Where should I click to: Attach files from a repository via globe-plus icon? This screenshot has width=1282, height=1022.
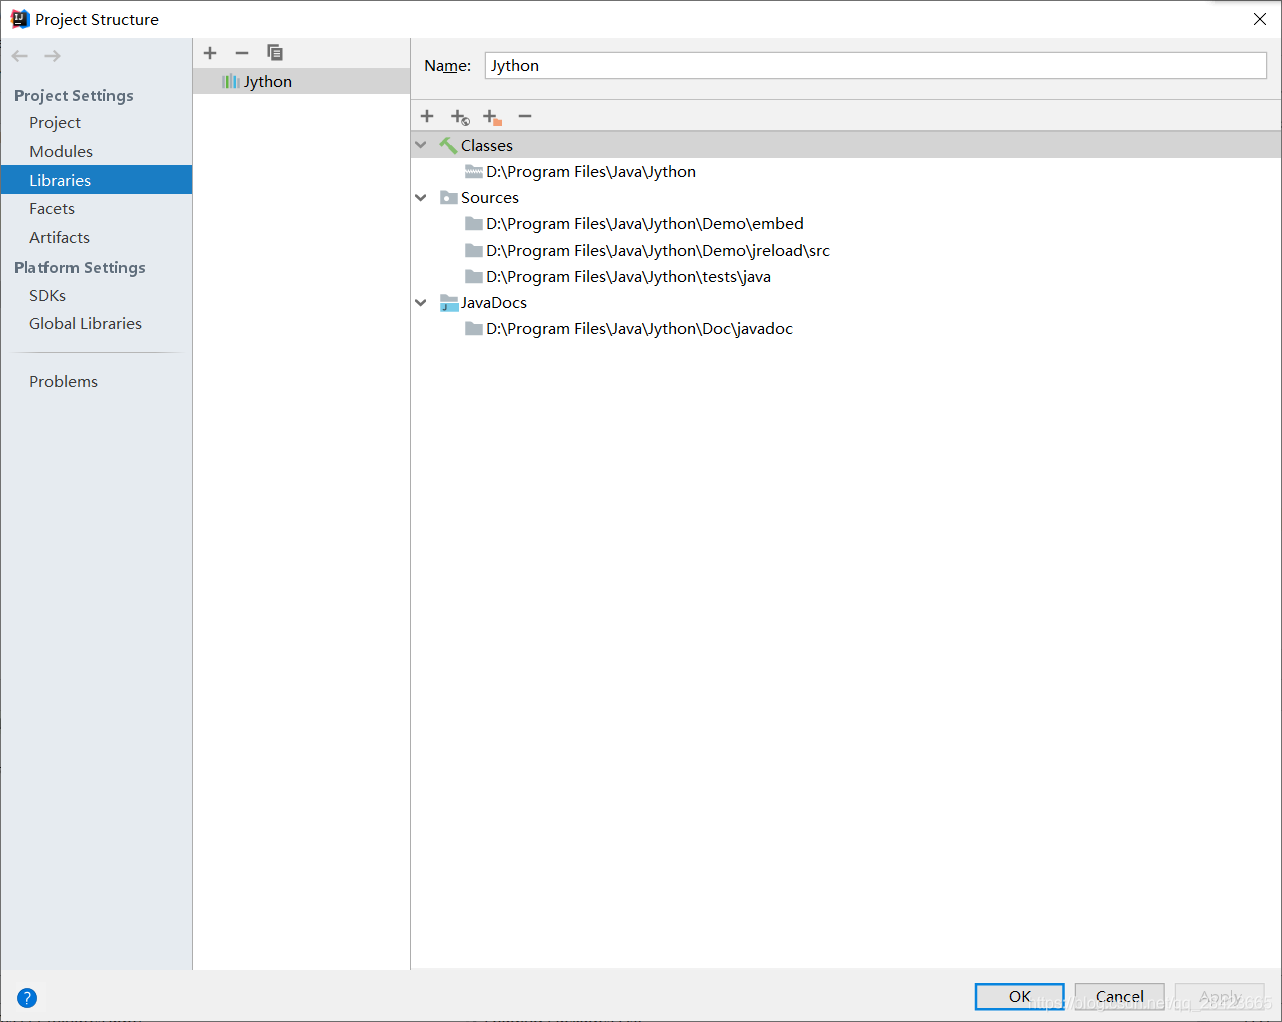coord(459,116)
